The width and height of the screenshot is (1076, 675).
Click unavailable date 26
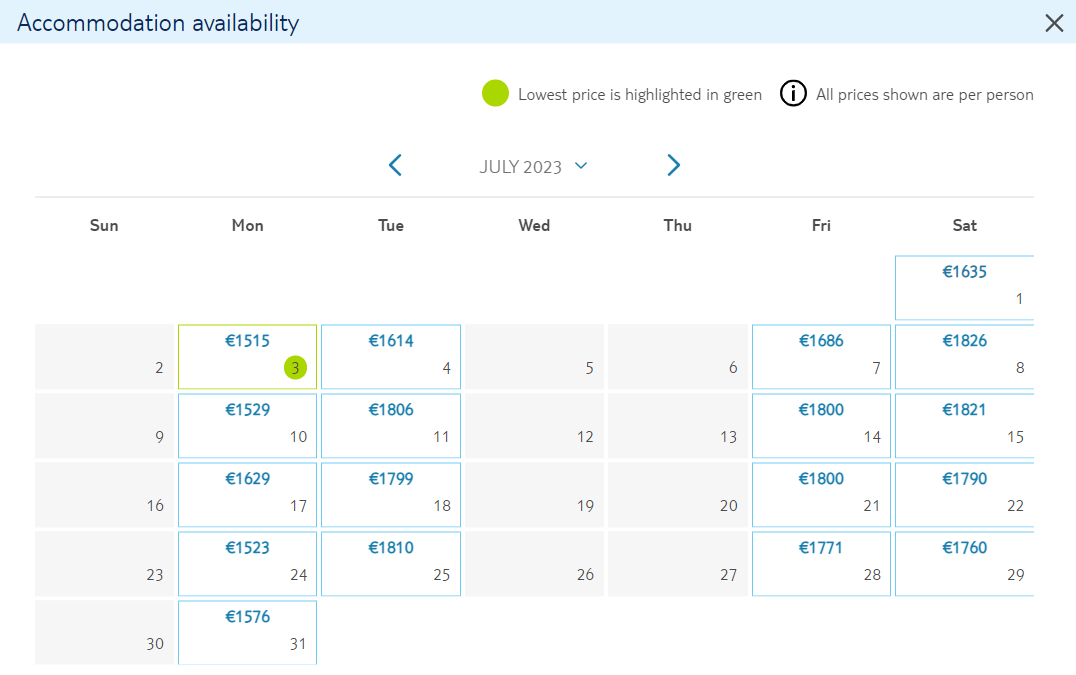[x=534, y=564]
